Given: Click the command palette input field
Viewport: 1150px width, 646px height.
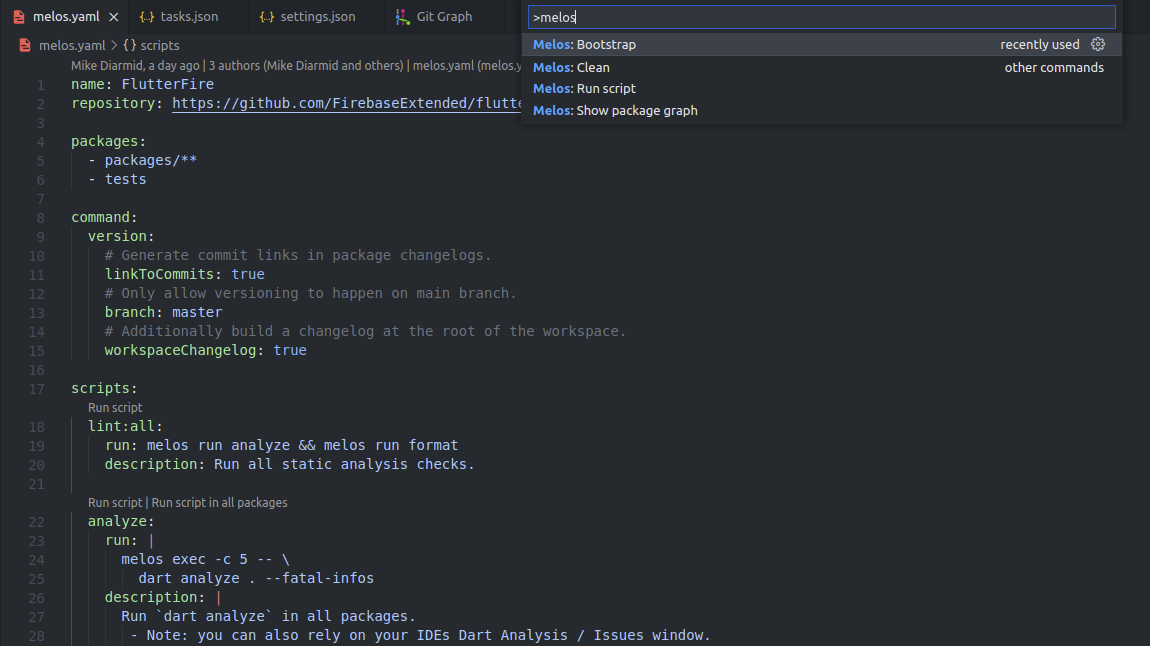Looking at the screenshot, I should (x=822, y=16).
